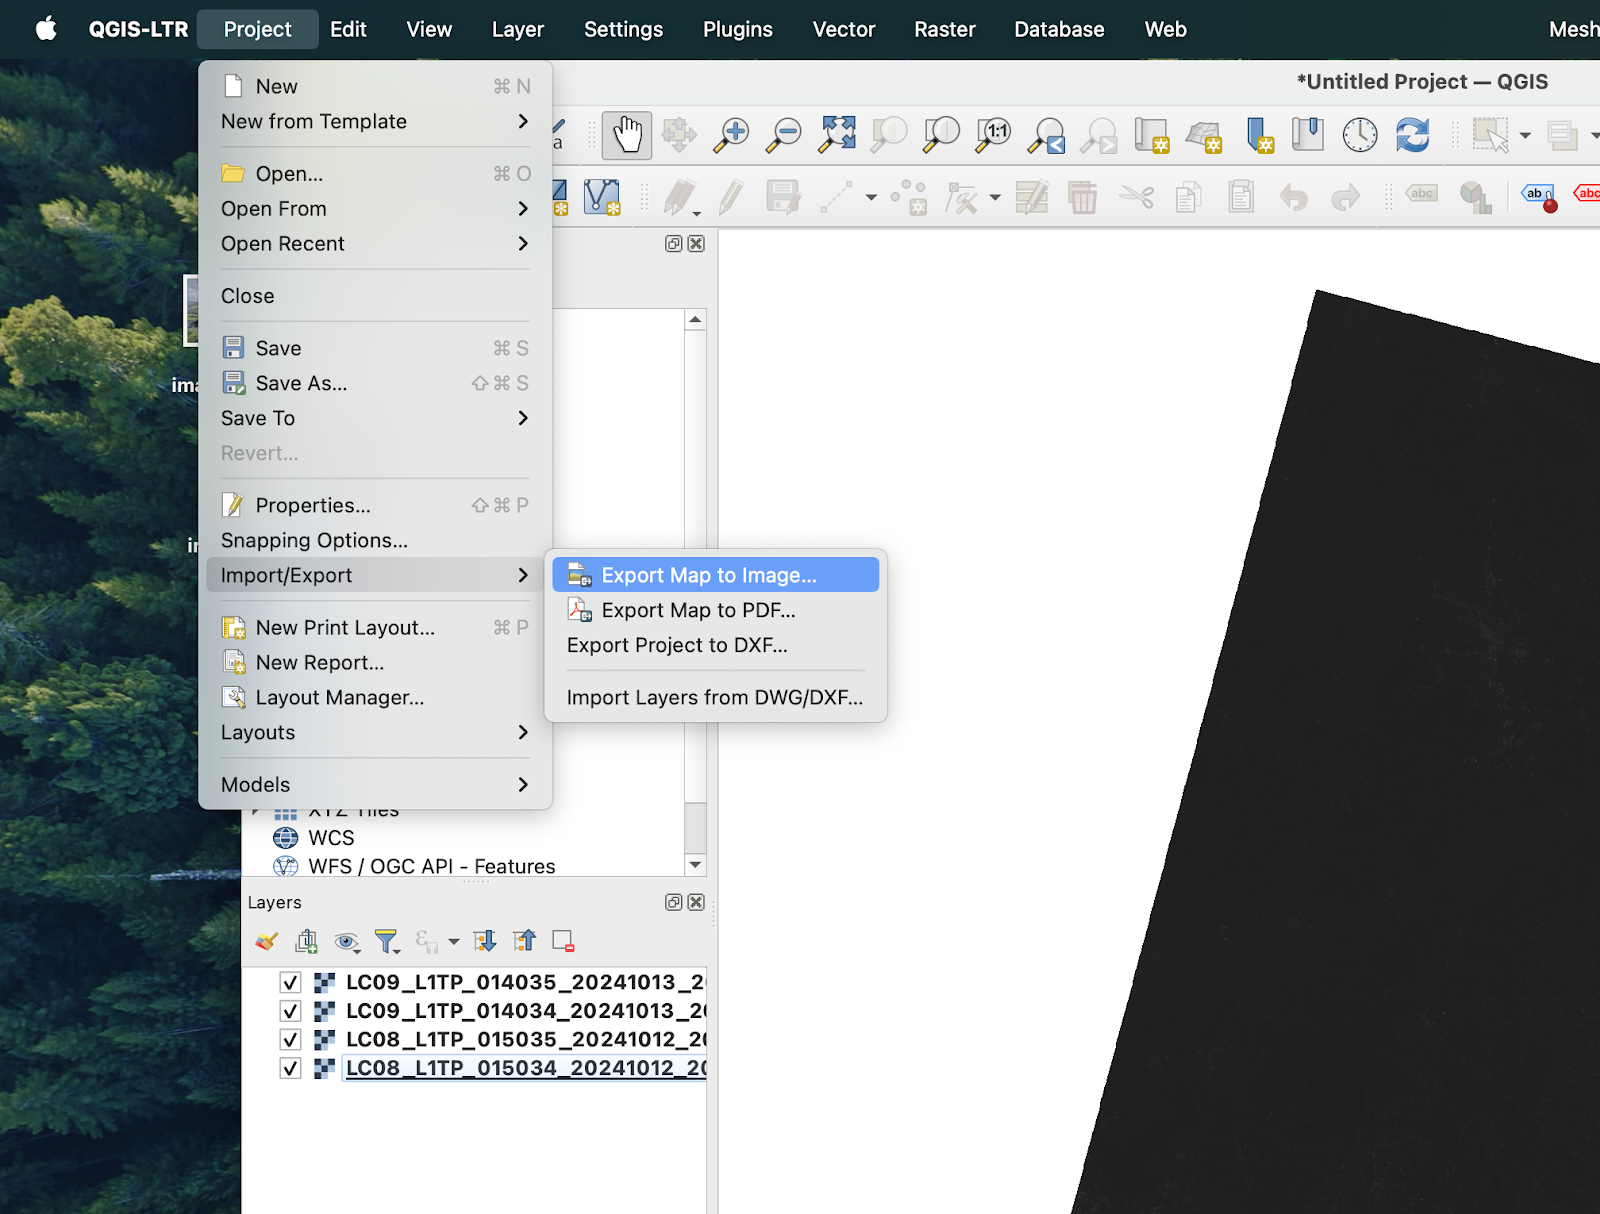Click the Collapse All layers icon
The image size is (1600, 1214).
pos(524,941)
